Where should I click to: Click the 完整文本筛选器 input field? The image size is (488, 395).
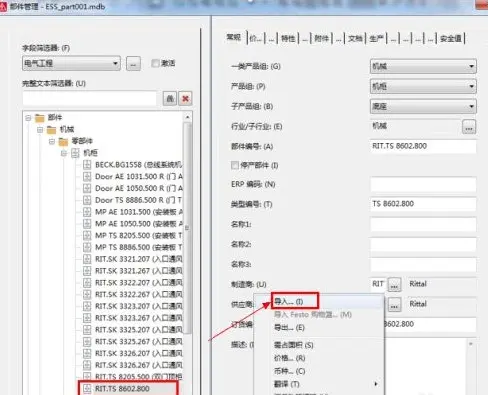pos(89,98)
